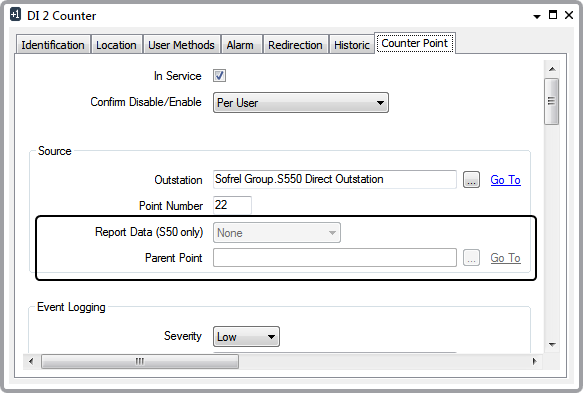The height and width of the screenshot is (393, 583).
Task: Toggle the In Service checkbox
Action: (219, 76)
